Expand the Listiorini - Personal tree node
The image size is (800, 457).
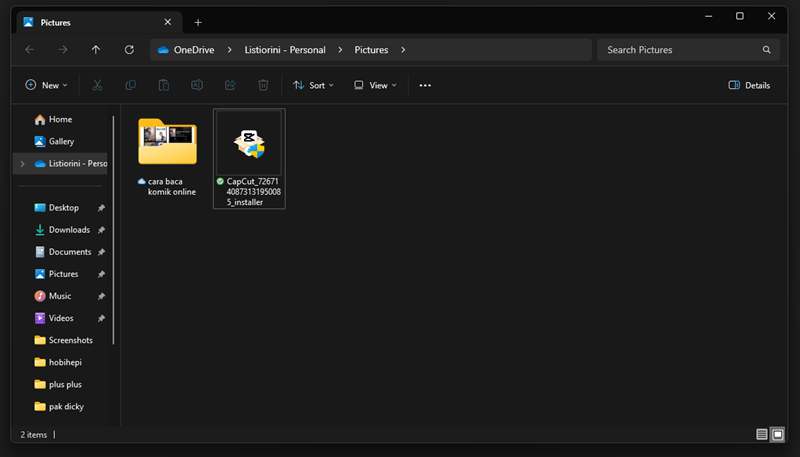[23, 164]
